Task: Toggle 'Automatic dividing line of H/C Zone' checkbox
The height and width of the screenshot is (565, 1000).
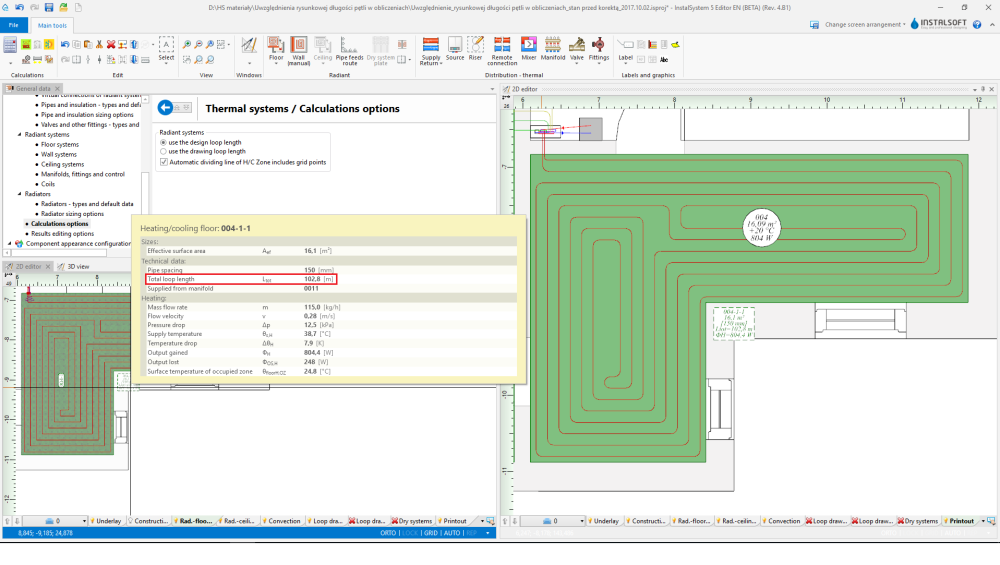Action: pos(164,162)
